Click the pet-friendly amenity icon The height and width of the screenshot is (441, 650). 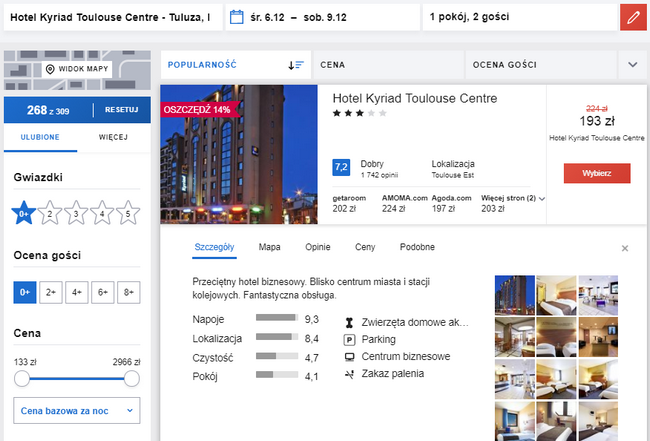click(349, 322)
